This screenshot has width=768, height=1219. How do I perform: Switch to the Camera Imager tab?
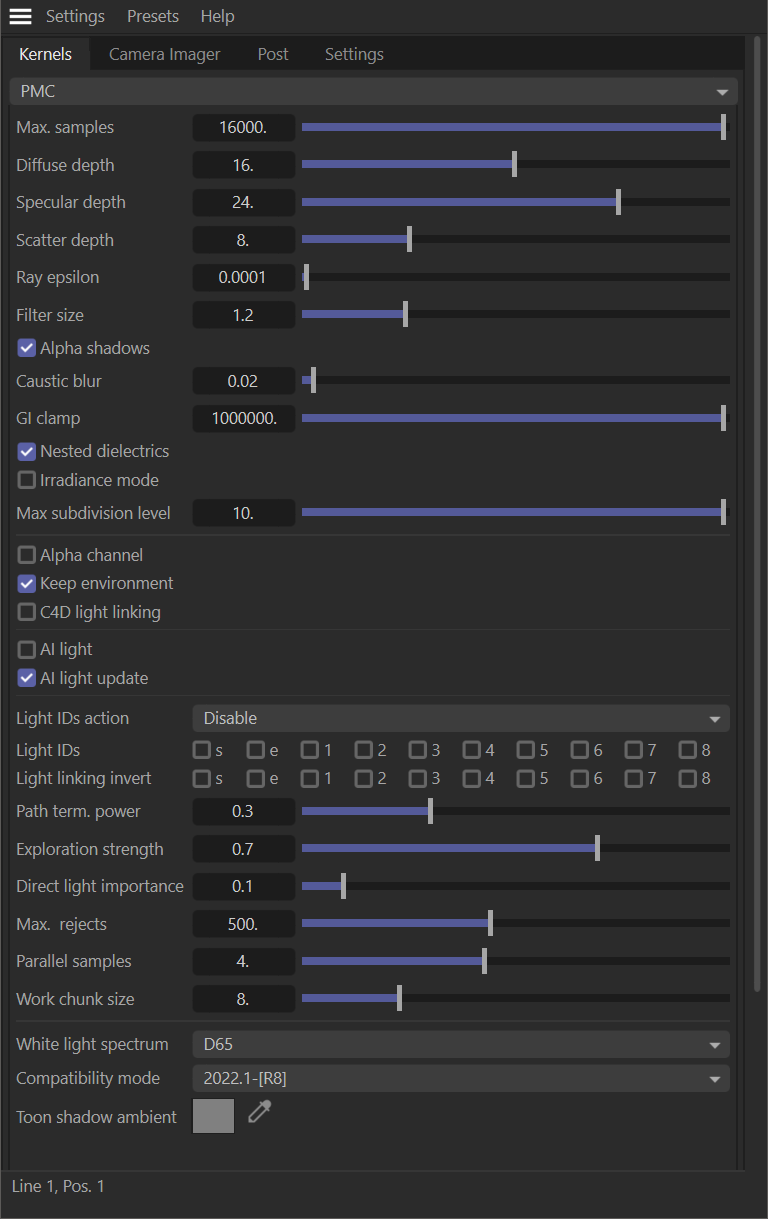click(164, 54)
